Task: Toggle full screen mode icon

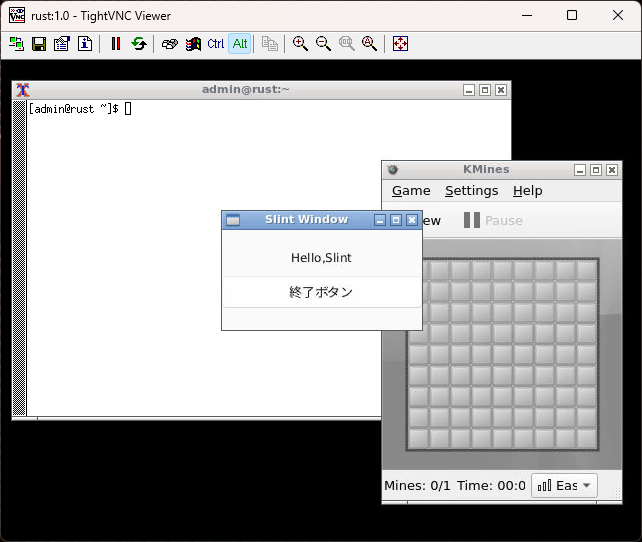Action: point(400,44)
